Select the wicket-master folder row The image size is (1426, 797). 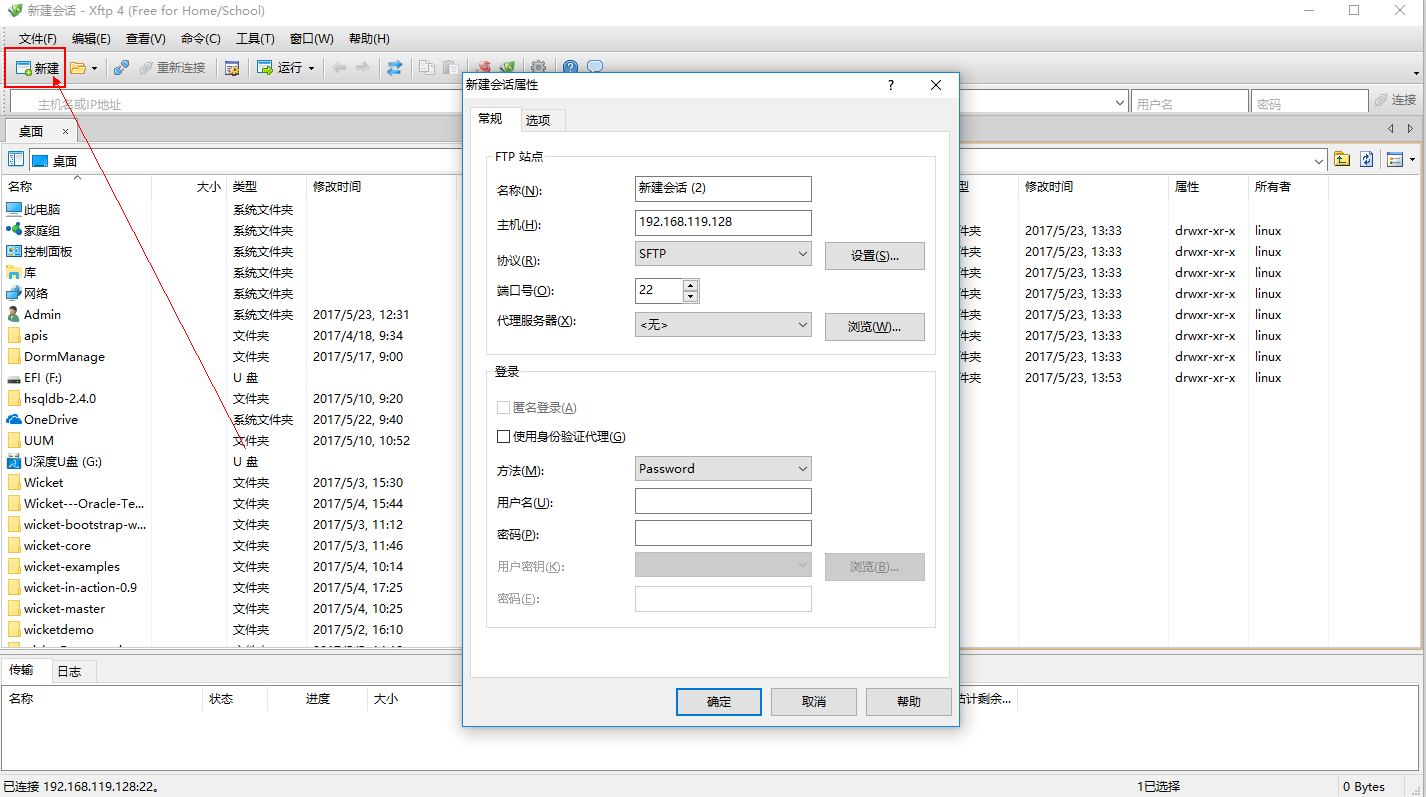click(64, 608)
